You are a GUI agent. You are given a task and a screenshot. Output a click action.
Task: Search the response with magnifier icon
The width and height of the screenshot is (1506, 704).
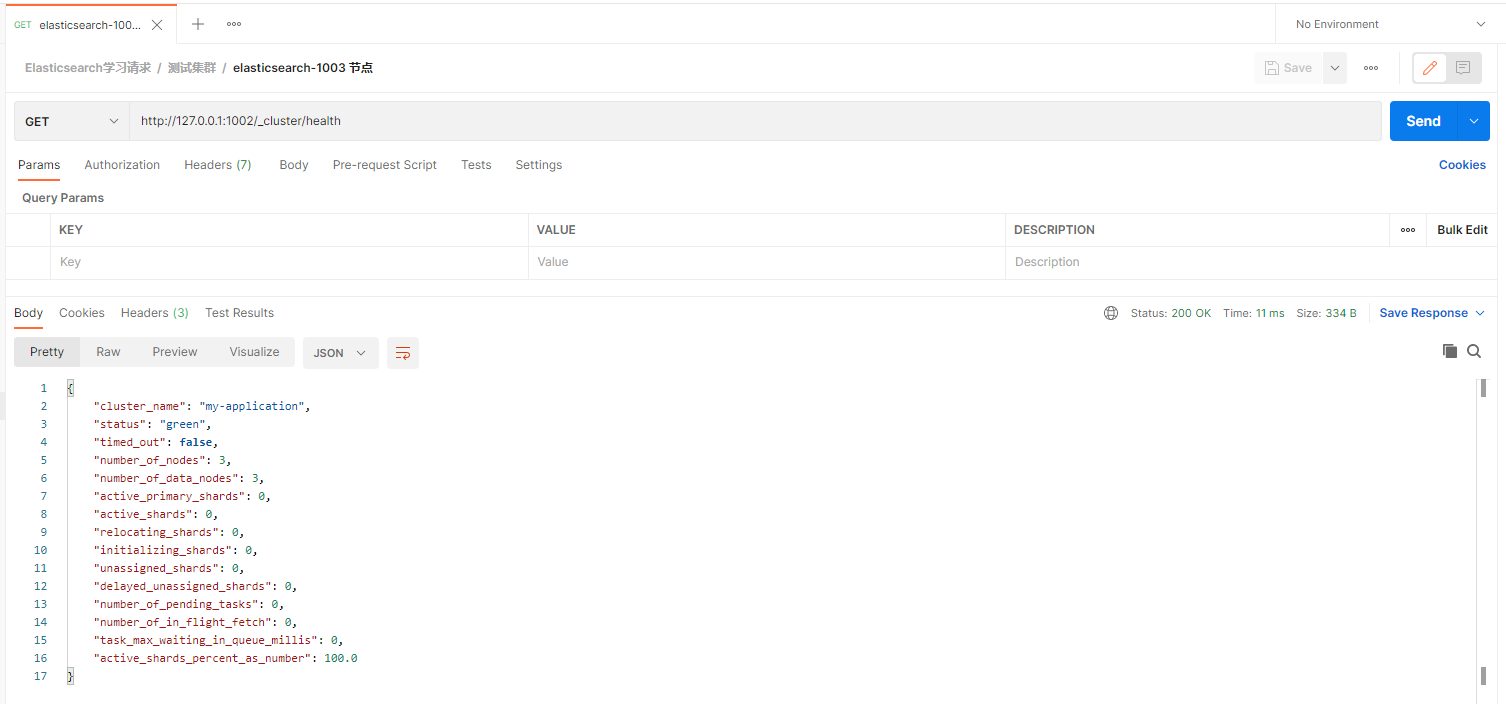point(1474,351)
